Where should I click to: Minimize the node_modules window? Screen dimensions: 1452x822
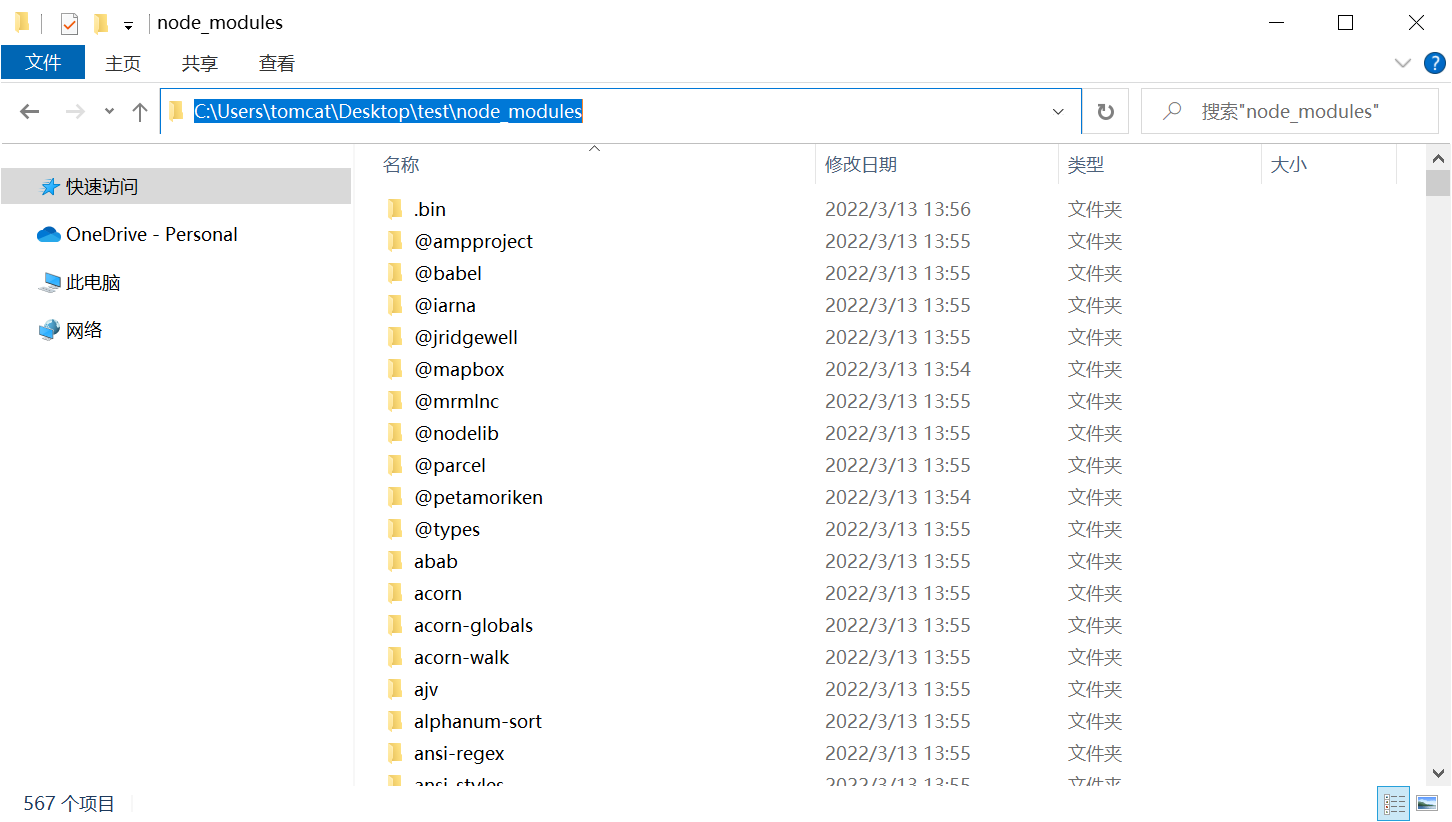1275,22
